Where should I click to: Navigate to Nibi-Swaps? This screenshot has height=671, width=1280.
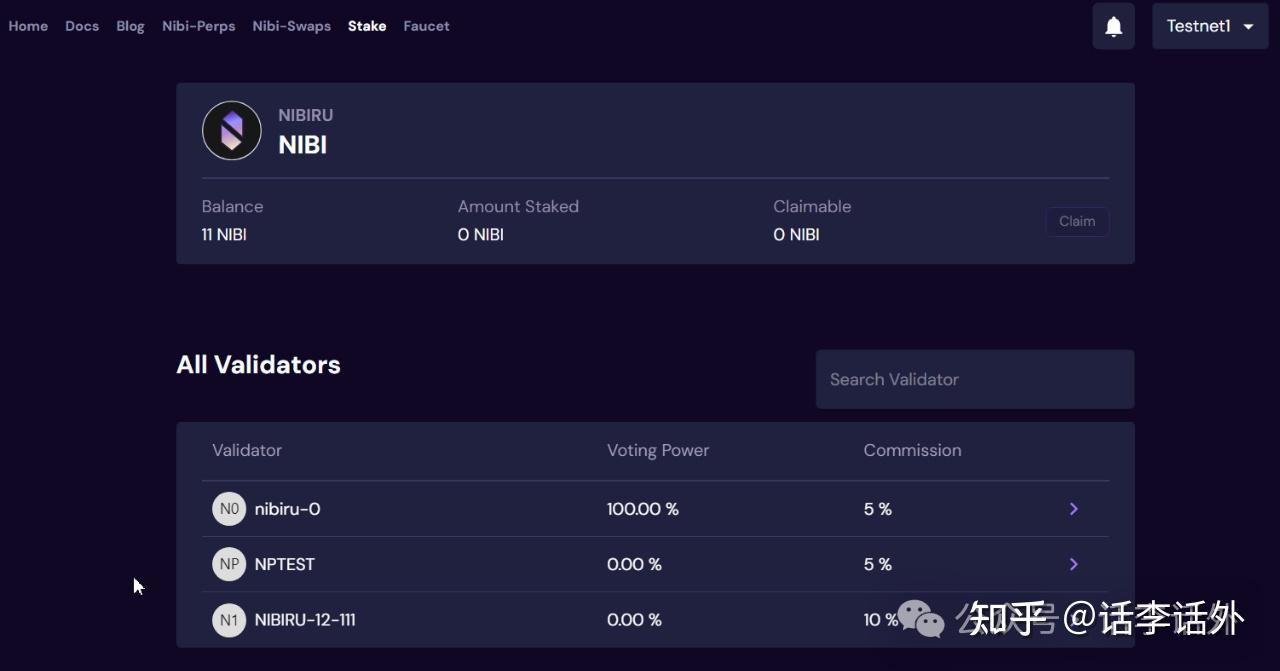(x=291, y=26)
